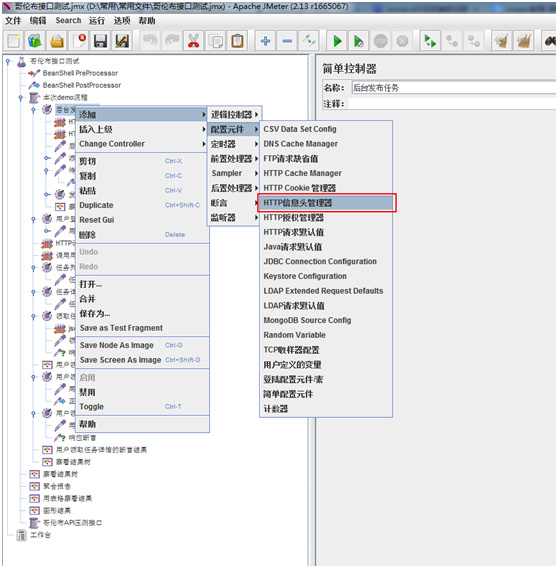Image resolution: width=558 pixels, height=568 pixels.
Task: Select the 聚合报告 tree node
Action: pyautogui.click(x=57, y=486)
